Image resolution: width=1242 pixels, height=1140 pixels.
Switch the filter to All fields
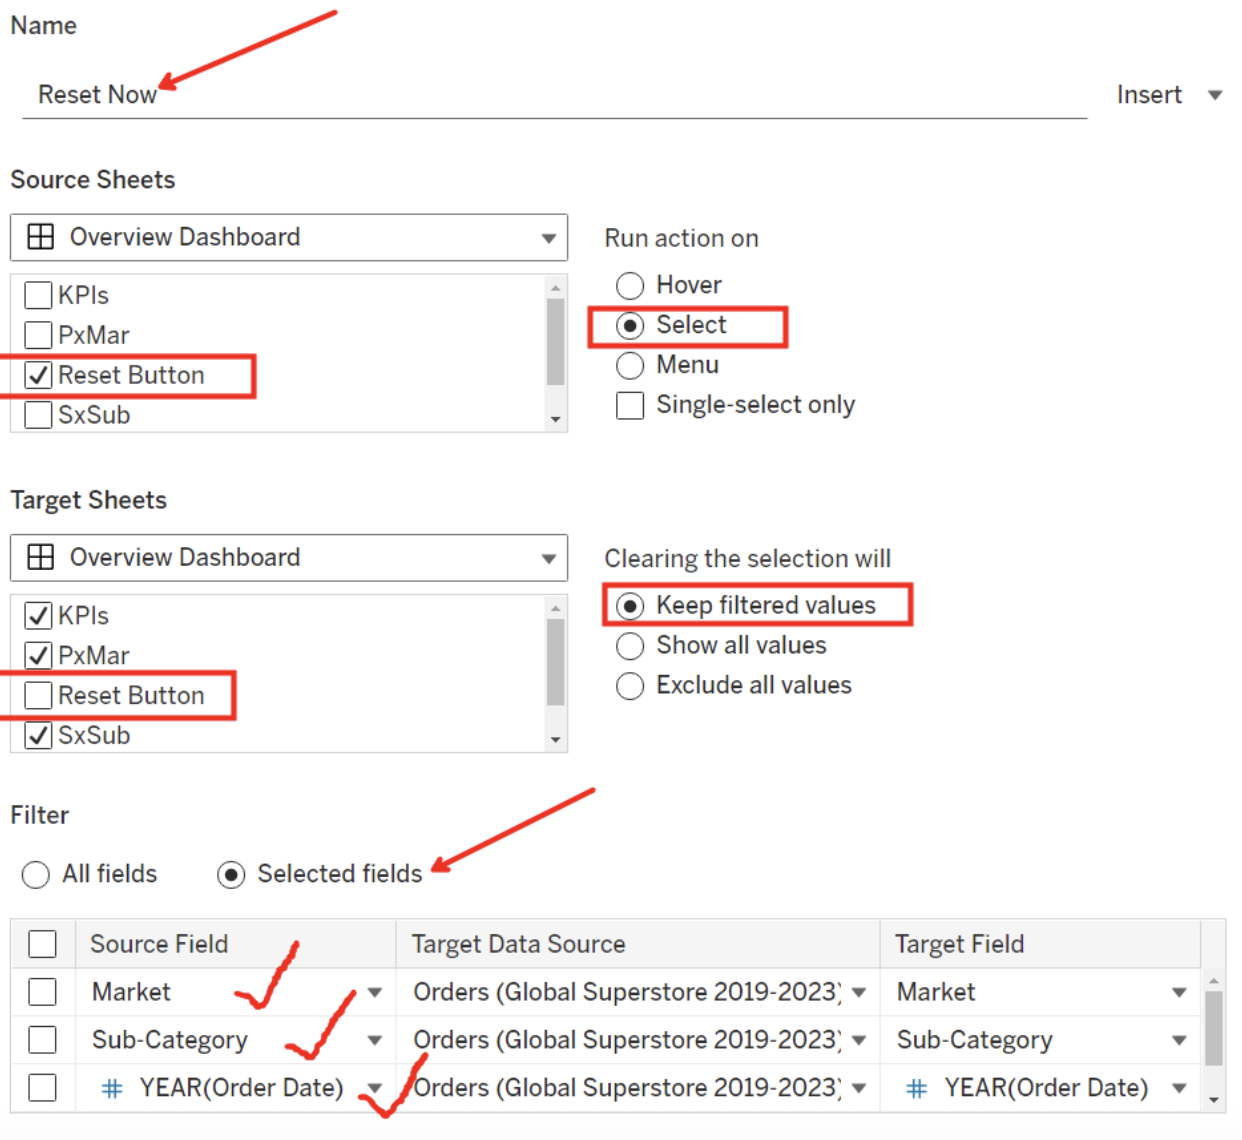point(35,874)
